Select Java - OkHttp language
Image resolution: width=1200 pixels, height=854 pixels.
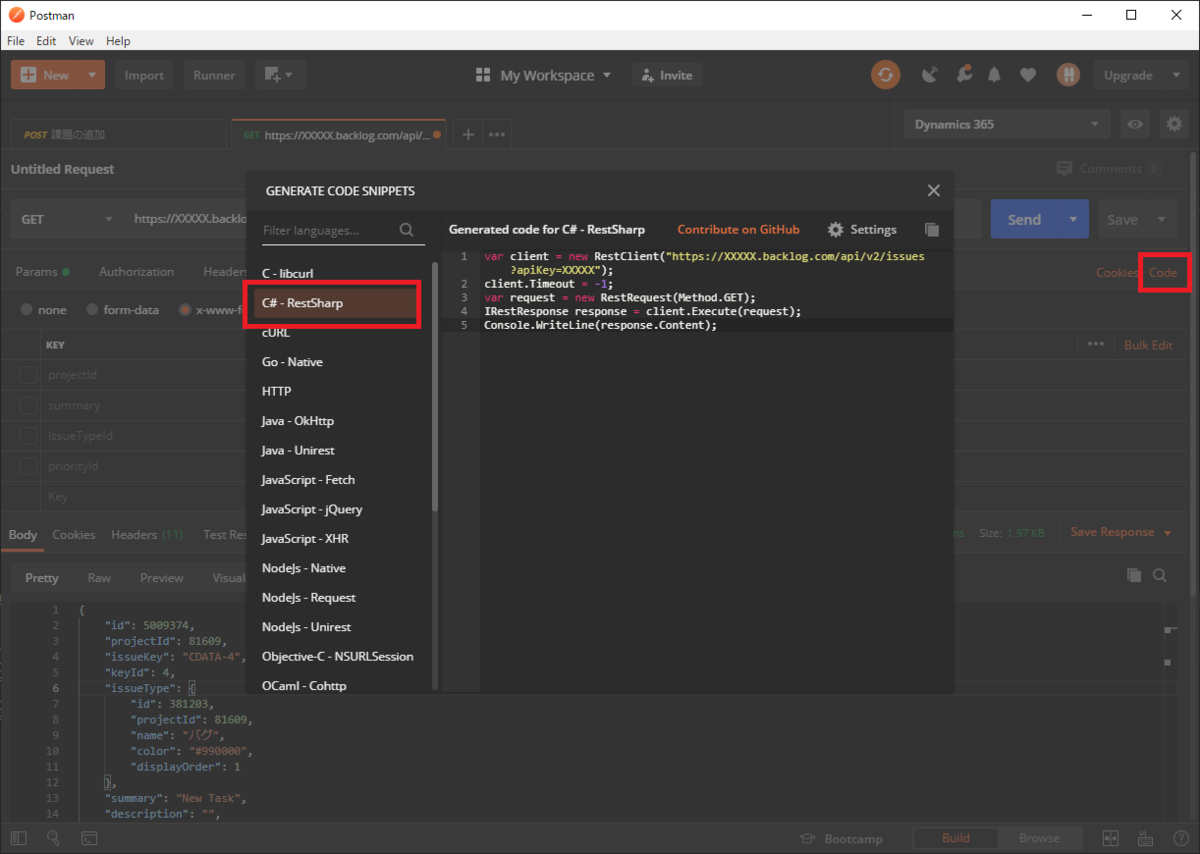point(298,420)
